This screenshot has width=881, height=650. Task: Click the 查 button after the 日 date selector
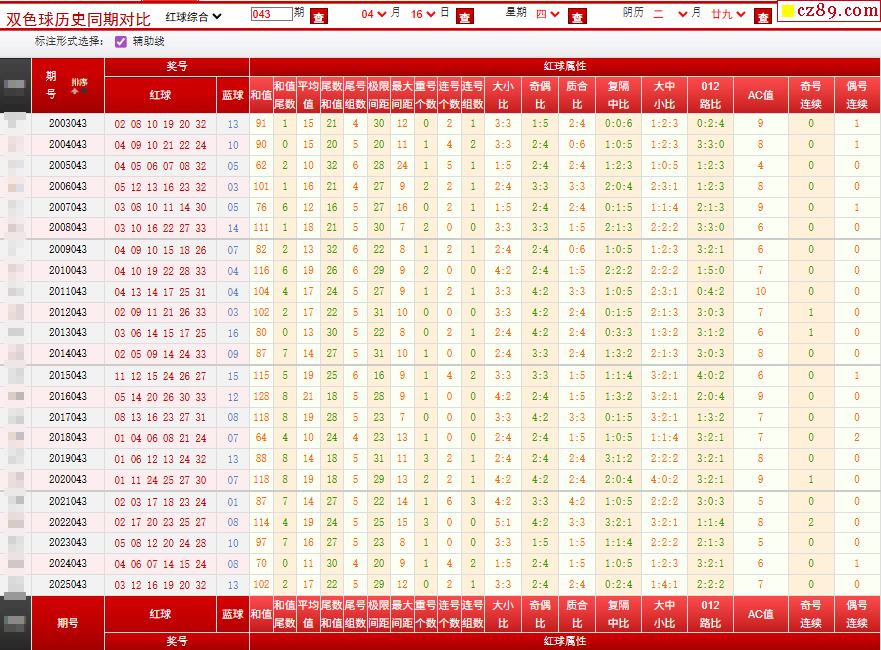(x=465, y=16)
